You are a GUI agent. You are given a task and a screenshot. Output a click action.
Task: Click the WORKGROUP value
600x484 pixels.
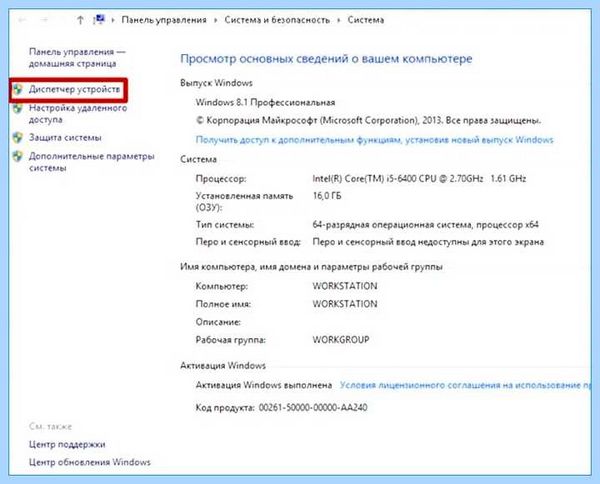(x=341, y=340)
